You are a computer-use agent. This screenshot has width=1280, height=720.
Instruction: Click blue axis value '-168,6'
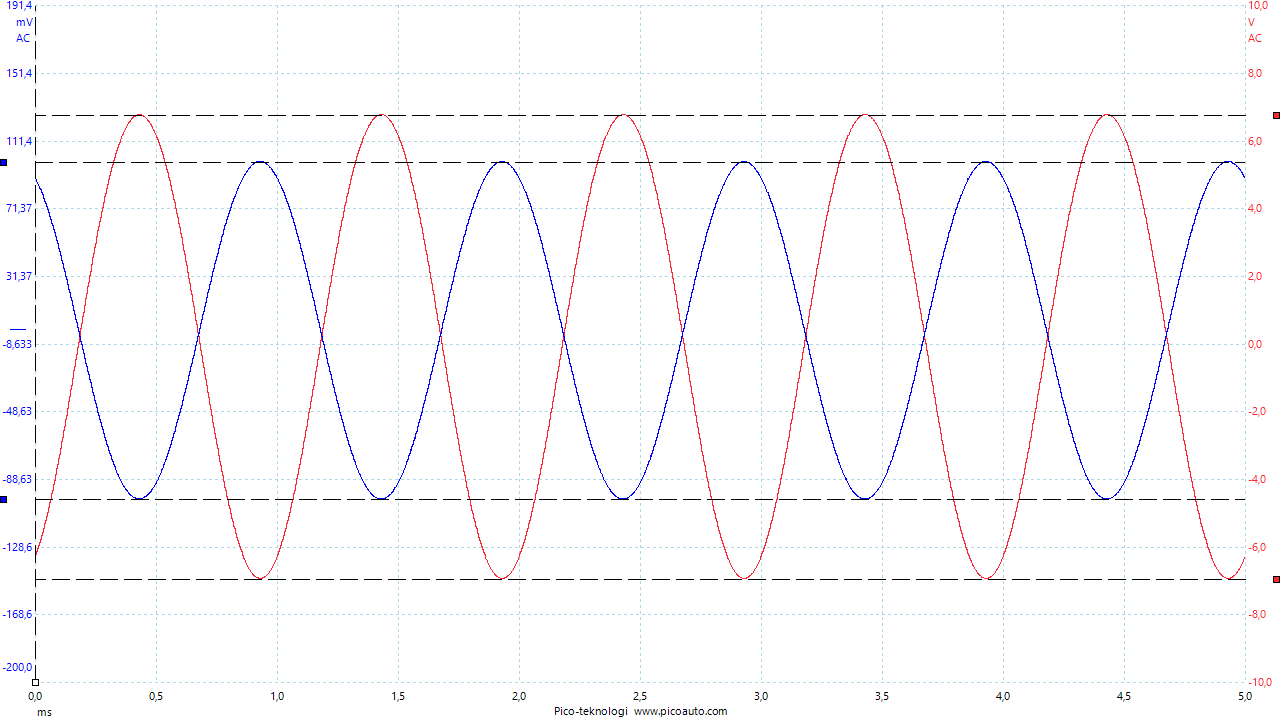pyautogui.click(x=18, y=614)
